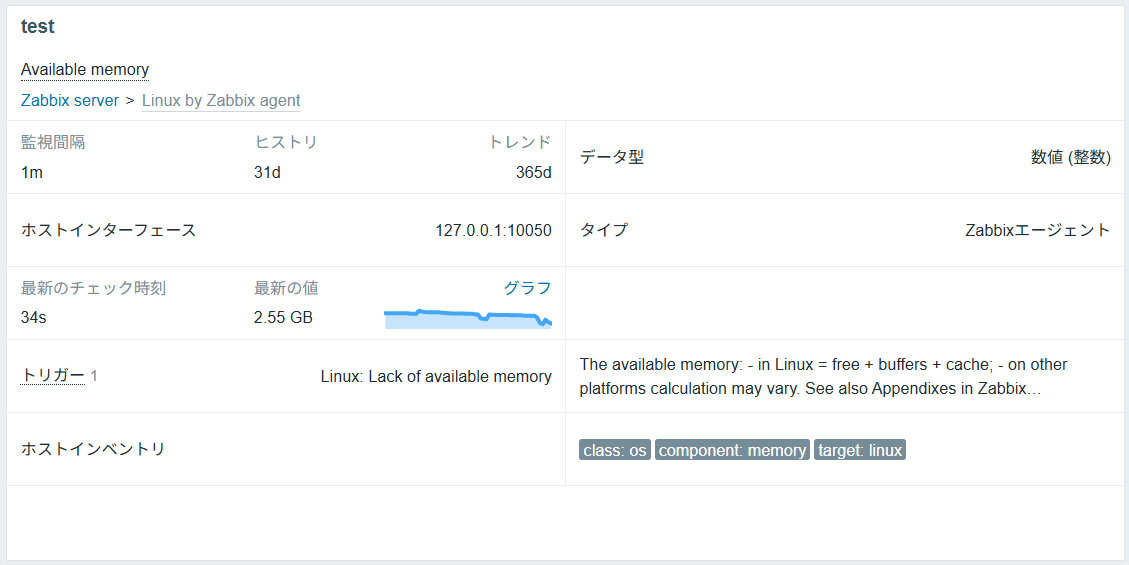The width and height of the screenshot is (1129, 565).
Task: Click the component: memory tag
Action: click(732, 451)
